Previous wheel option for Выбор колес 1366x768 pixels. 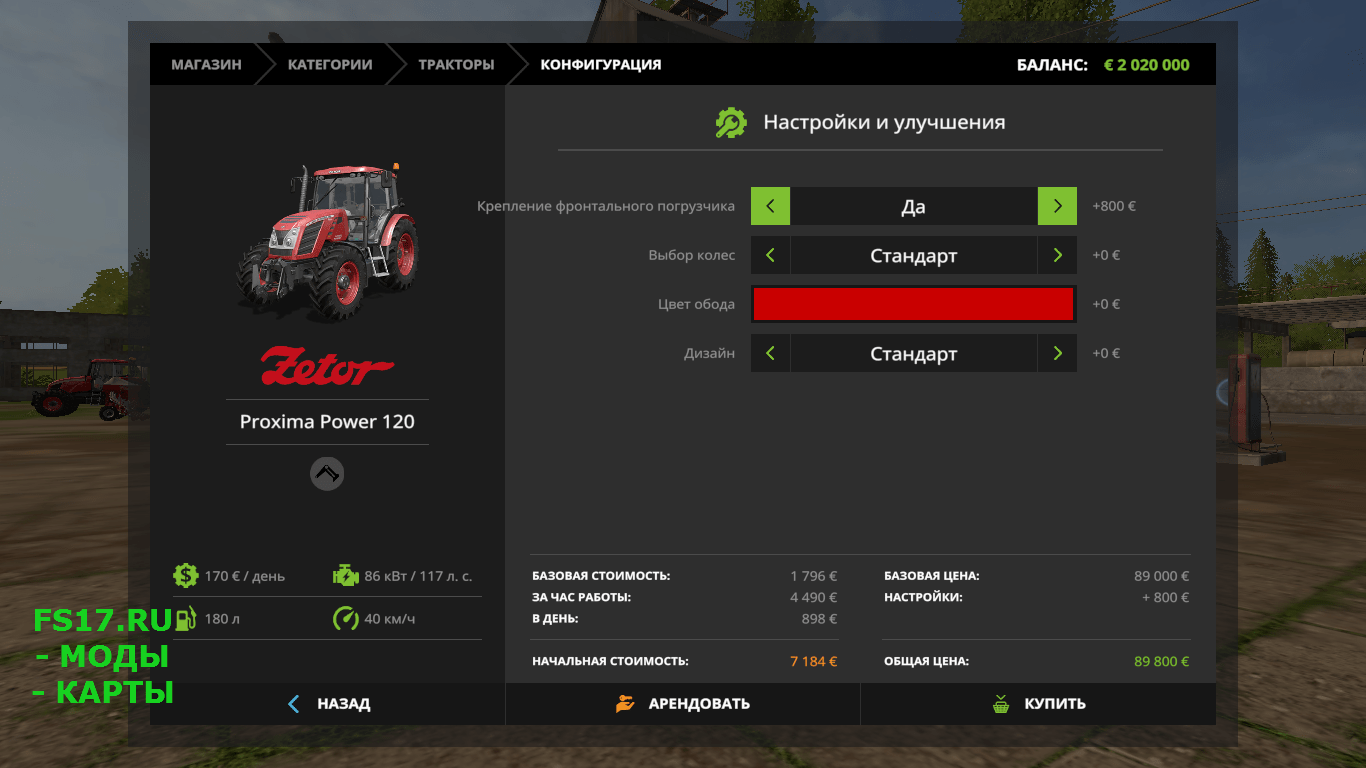pos(770,255)
